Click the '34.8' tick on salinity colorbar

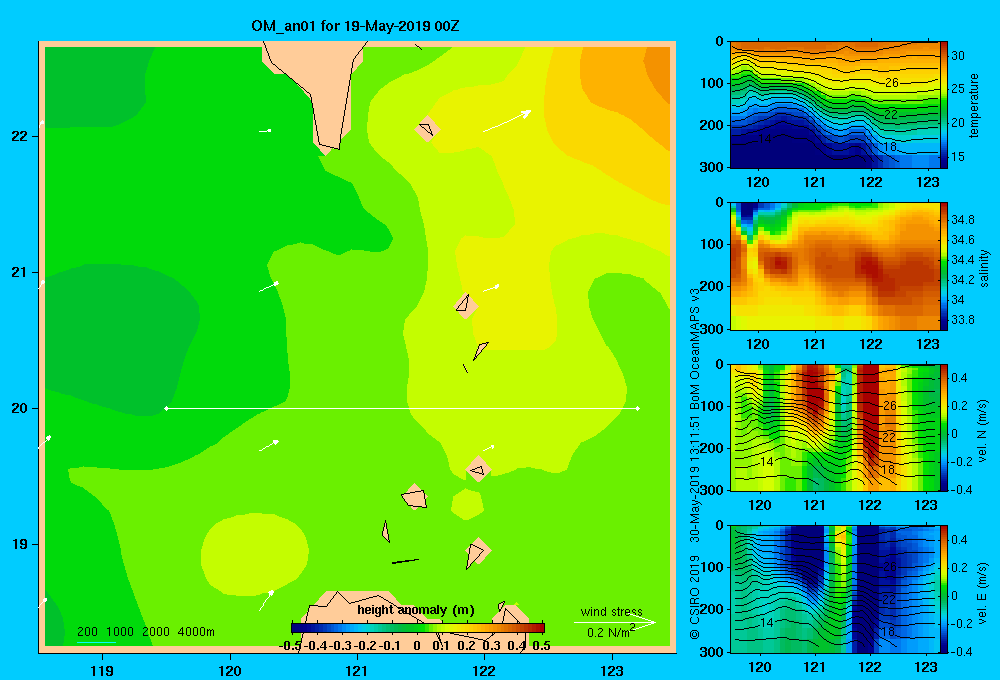click(x=962, y=220)
